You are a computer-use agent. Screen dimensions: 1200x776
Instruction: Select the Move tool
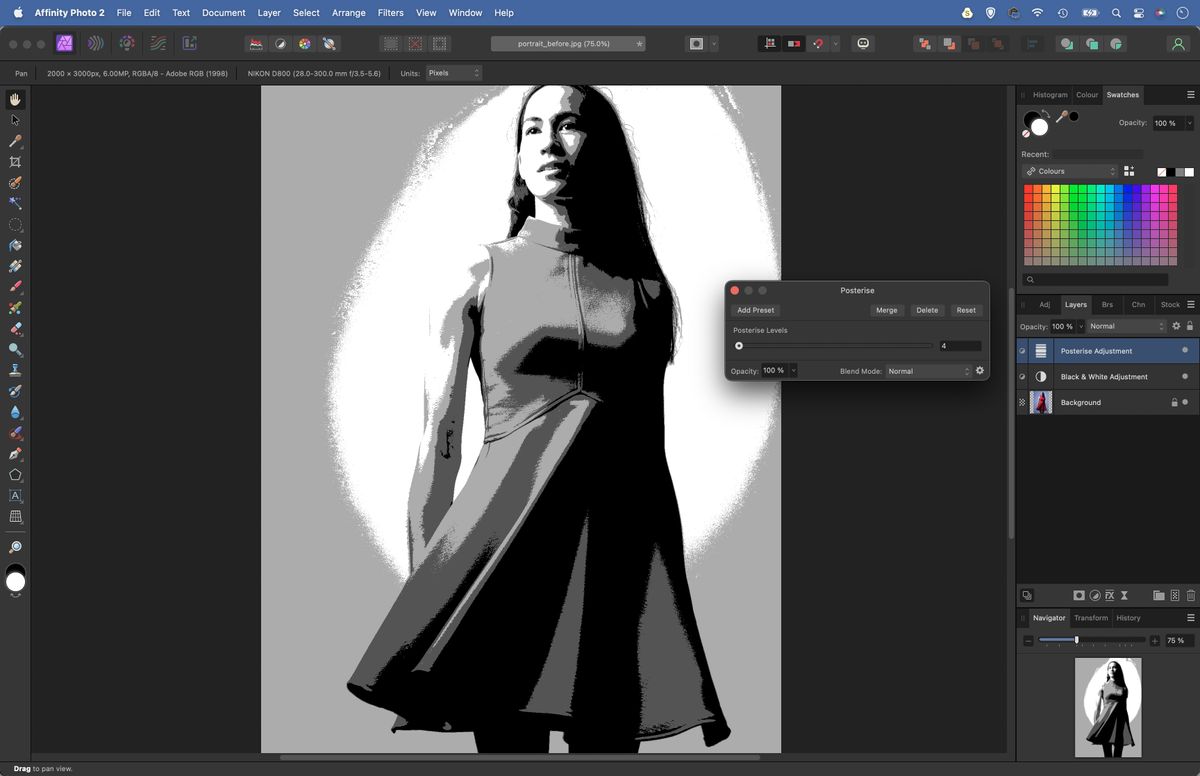click(14, 120)
